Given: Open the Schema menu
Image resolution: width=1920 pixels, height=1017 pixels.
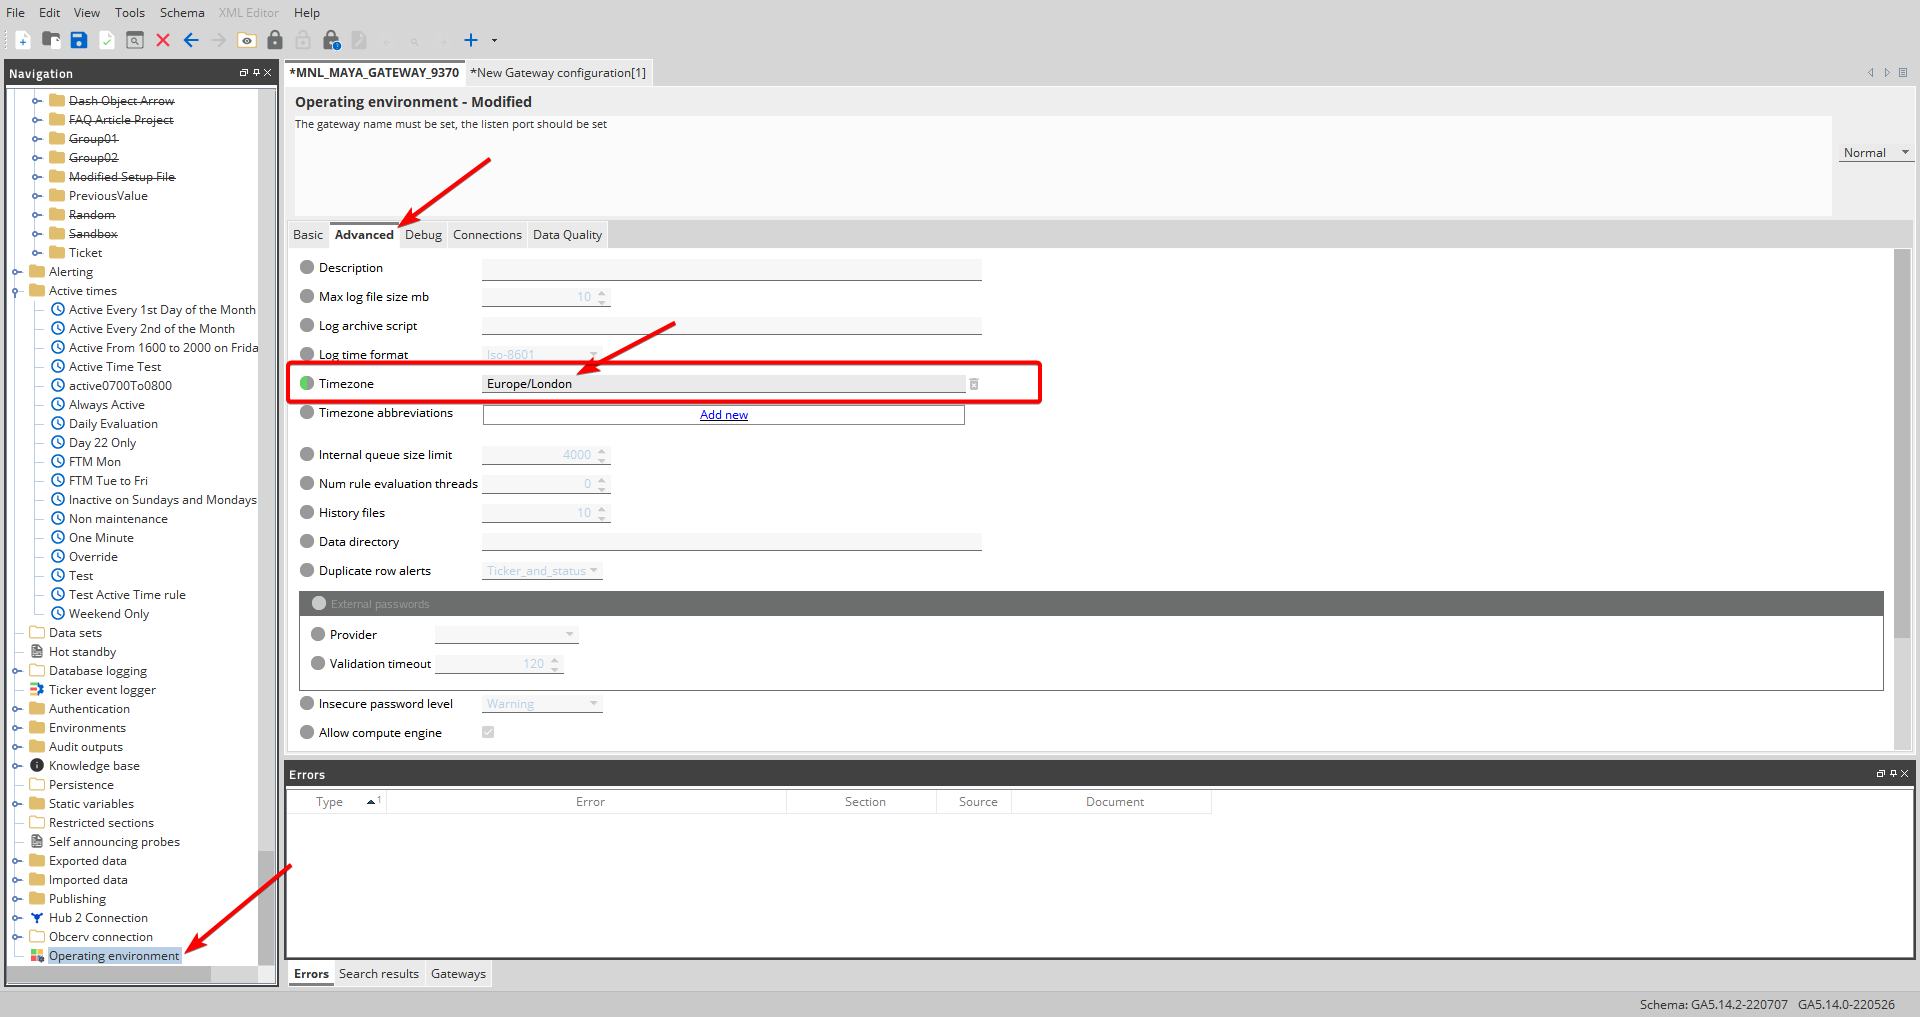Looking at the screenshot, I should point(182,13).
